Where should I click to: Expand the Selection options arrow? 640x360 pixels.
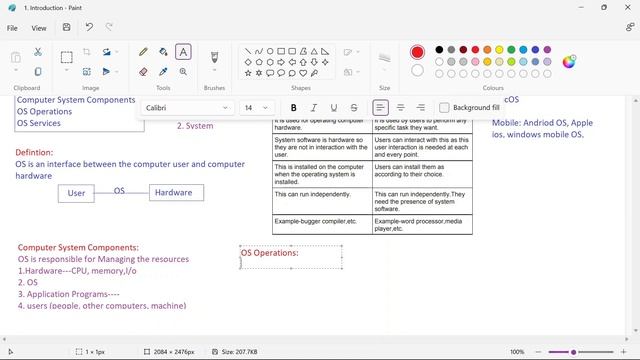pos(67,71)
